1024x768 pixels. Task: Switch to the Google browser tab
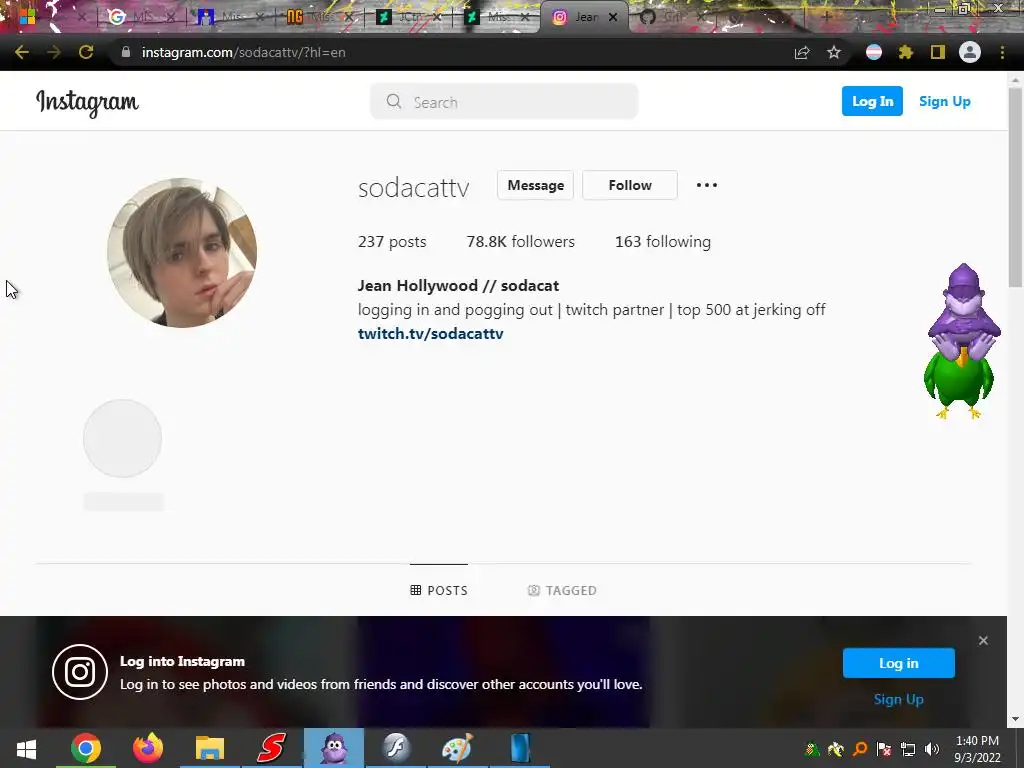[140, 18]
